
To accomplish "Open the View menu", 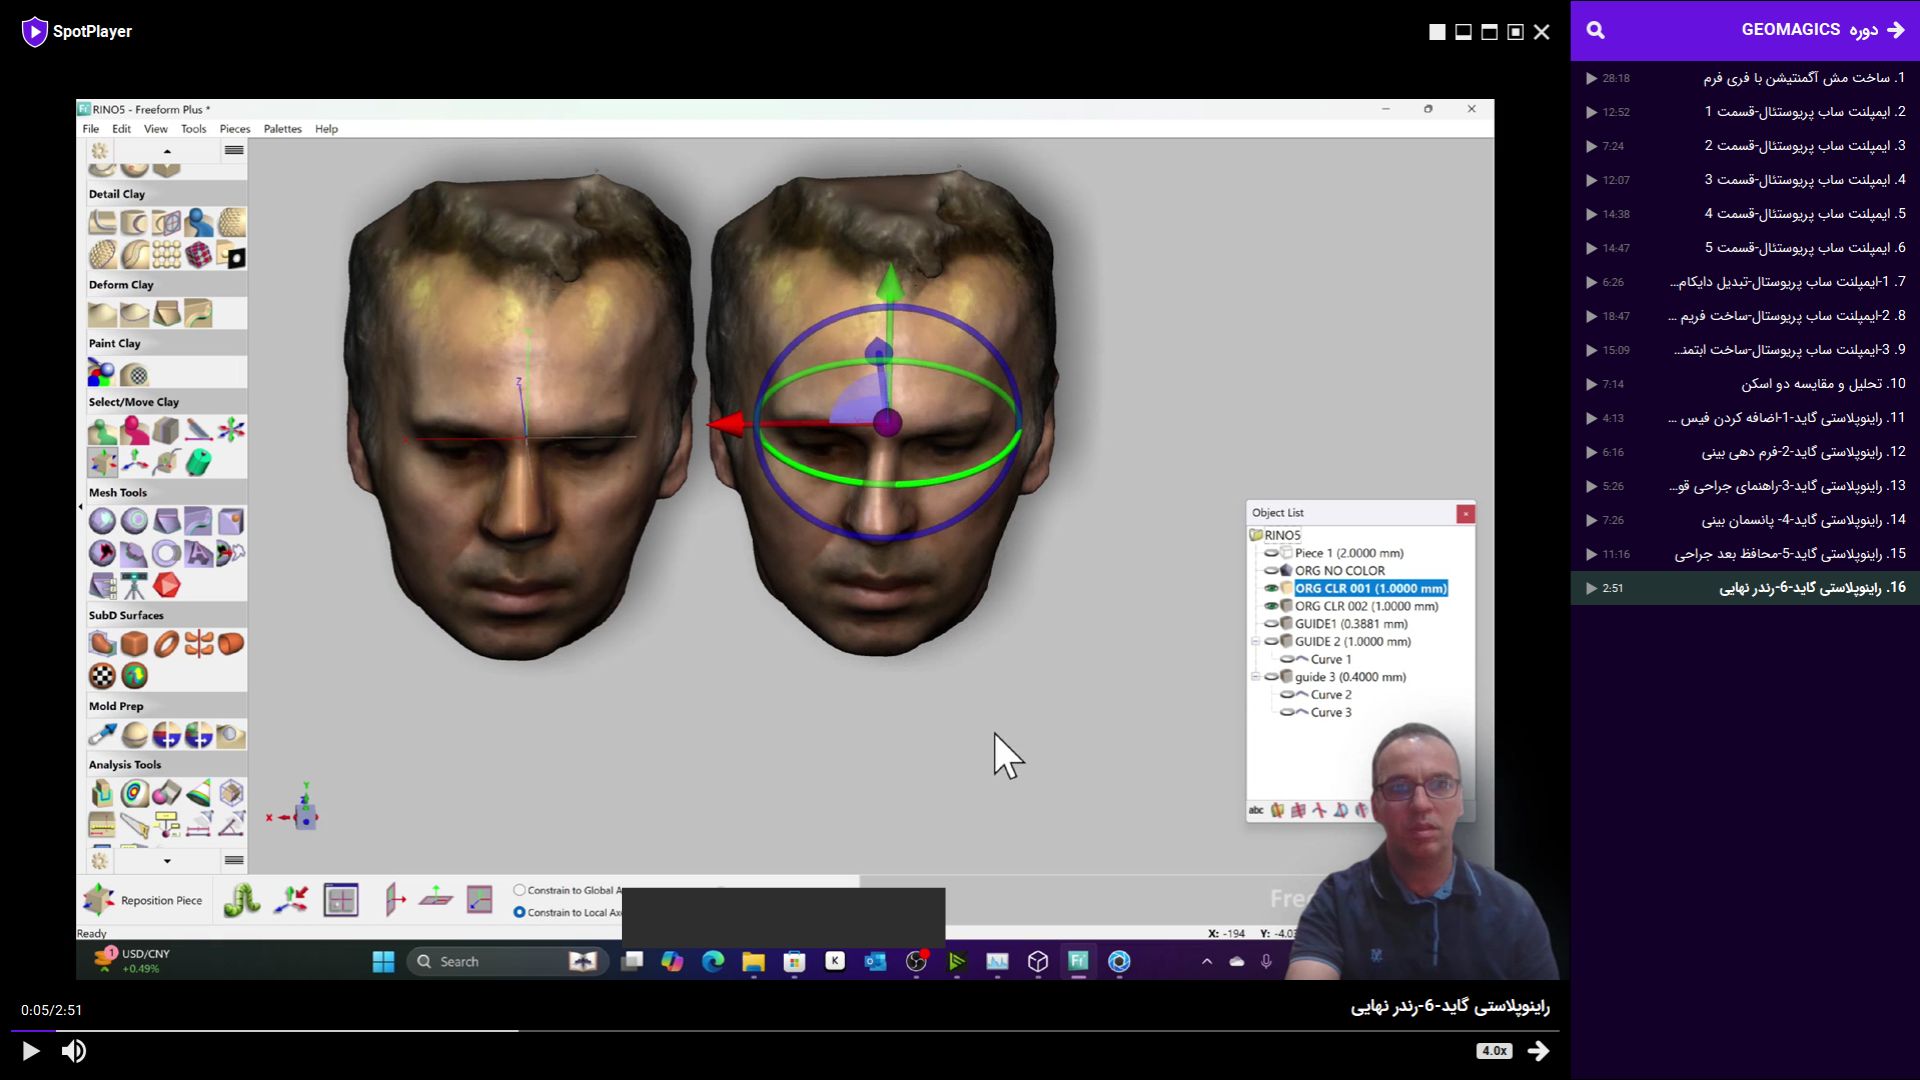I will coord(156,129).
